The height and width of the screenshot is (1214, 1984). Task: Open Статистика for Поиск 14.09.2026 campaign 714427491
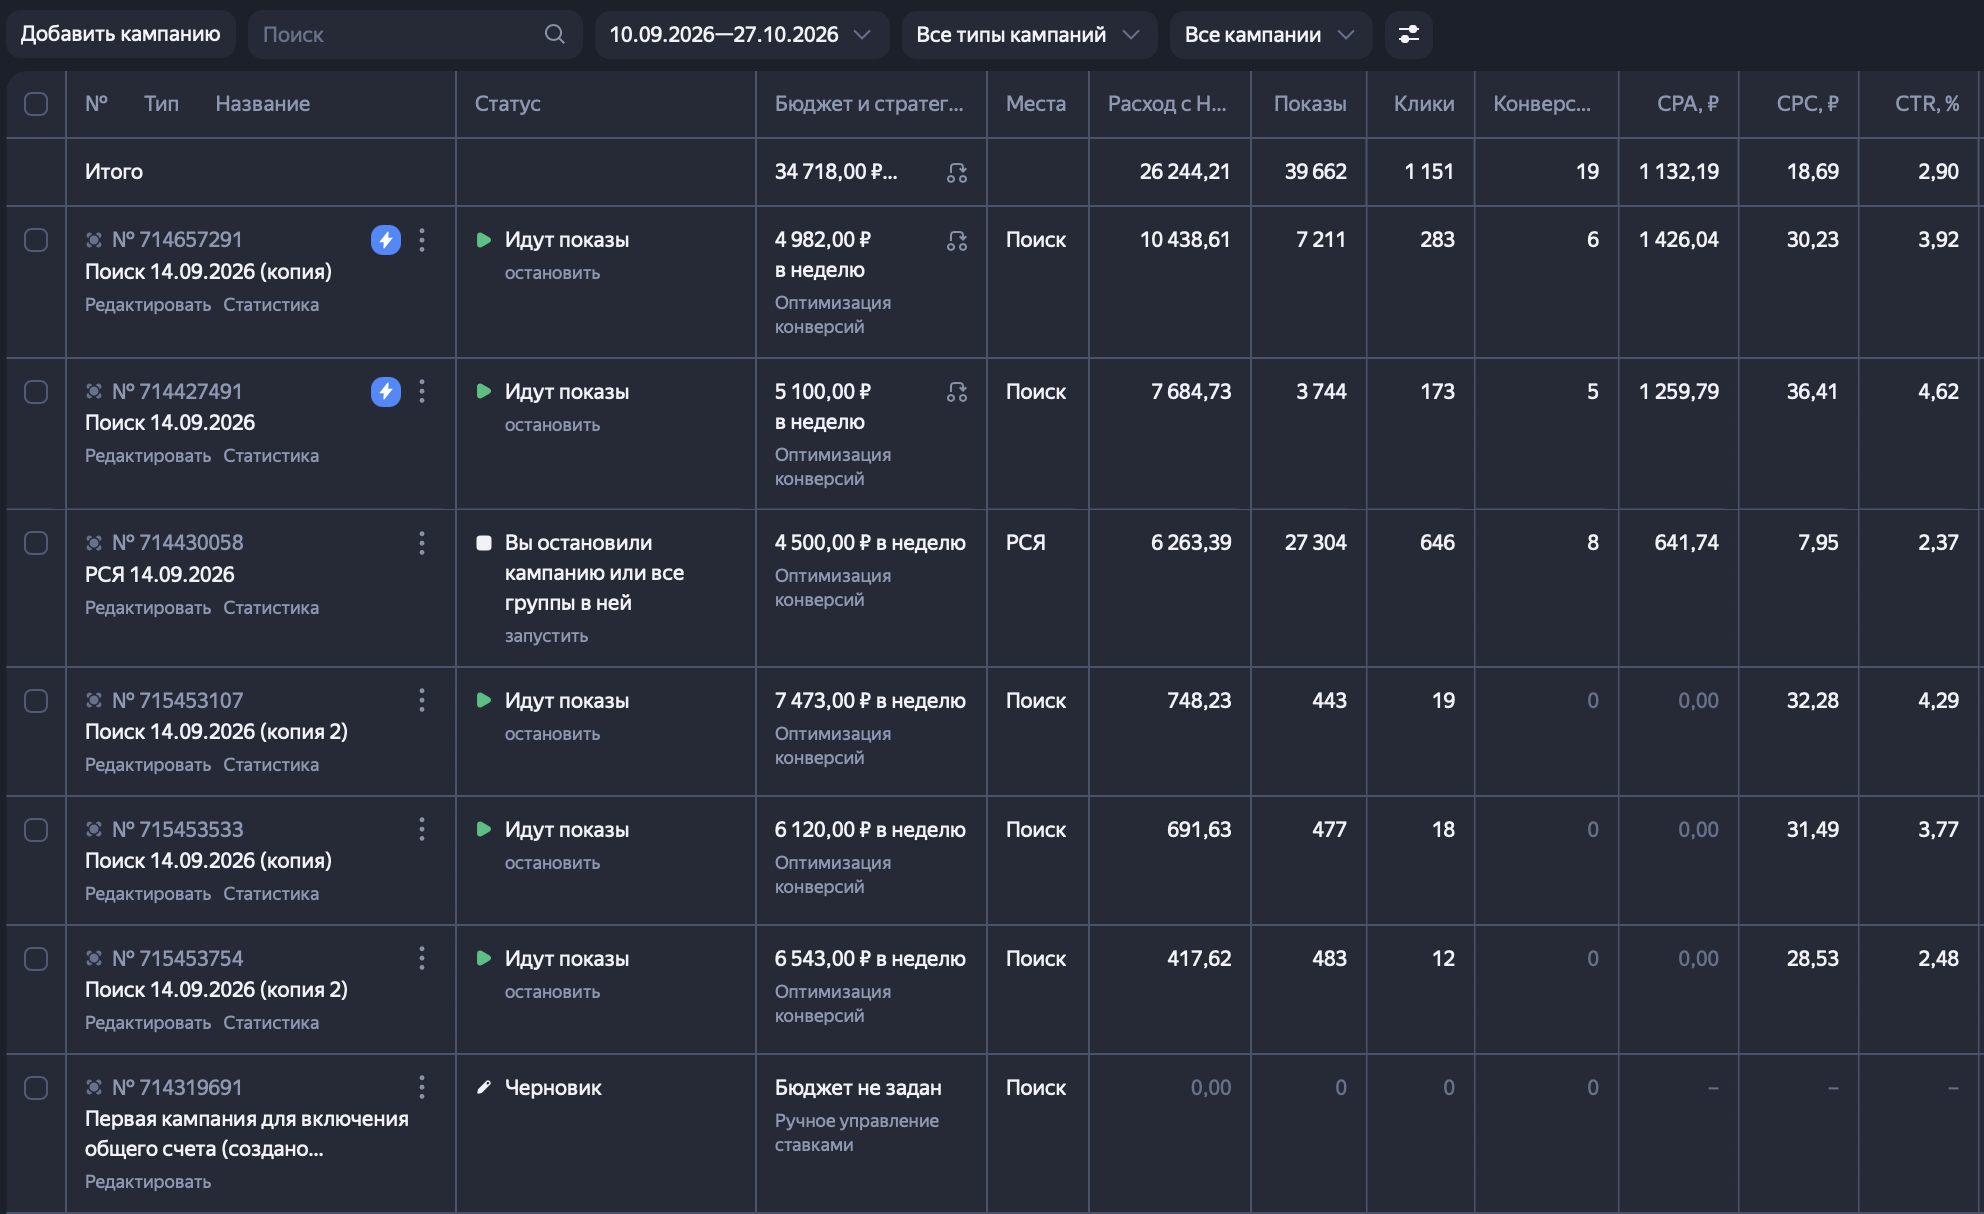(271, 456)
